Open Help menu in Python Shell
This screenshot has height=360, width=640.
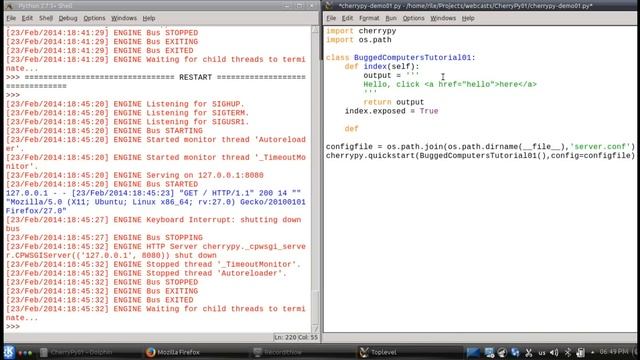point(149,18)
